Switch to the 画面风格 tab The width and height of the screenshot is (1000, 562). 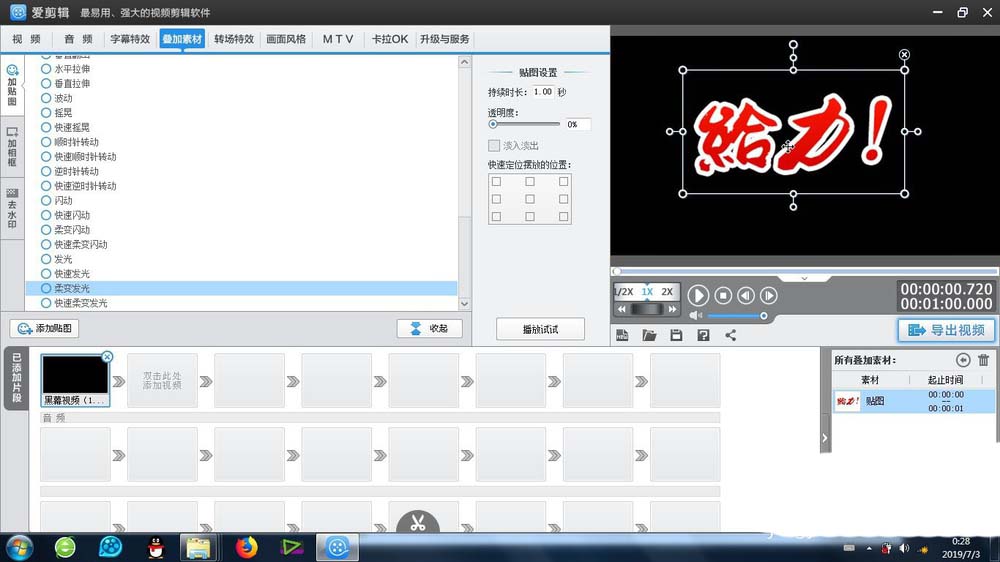click(x=286, y=39)
